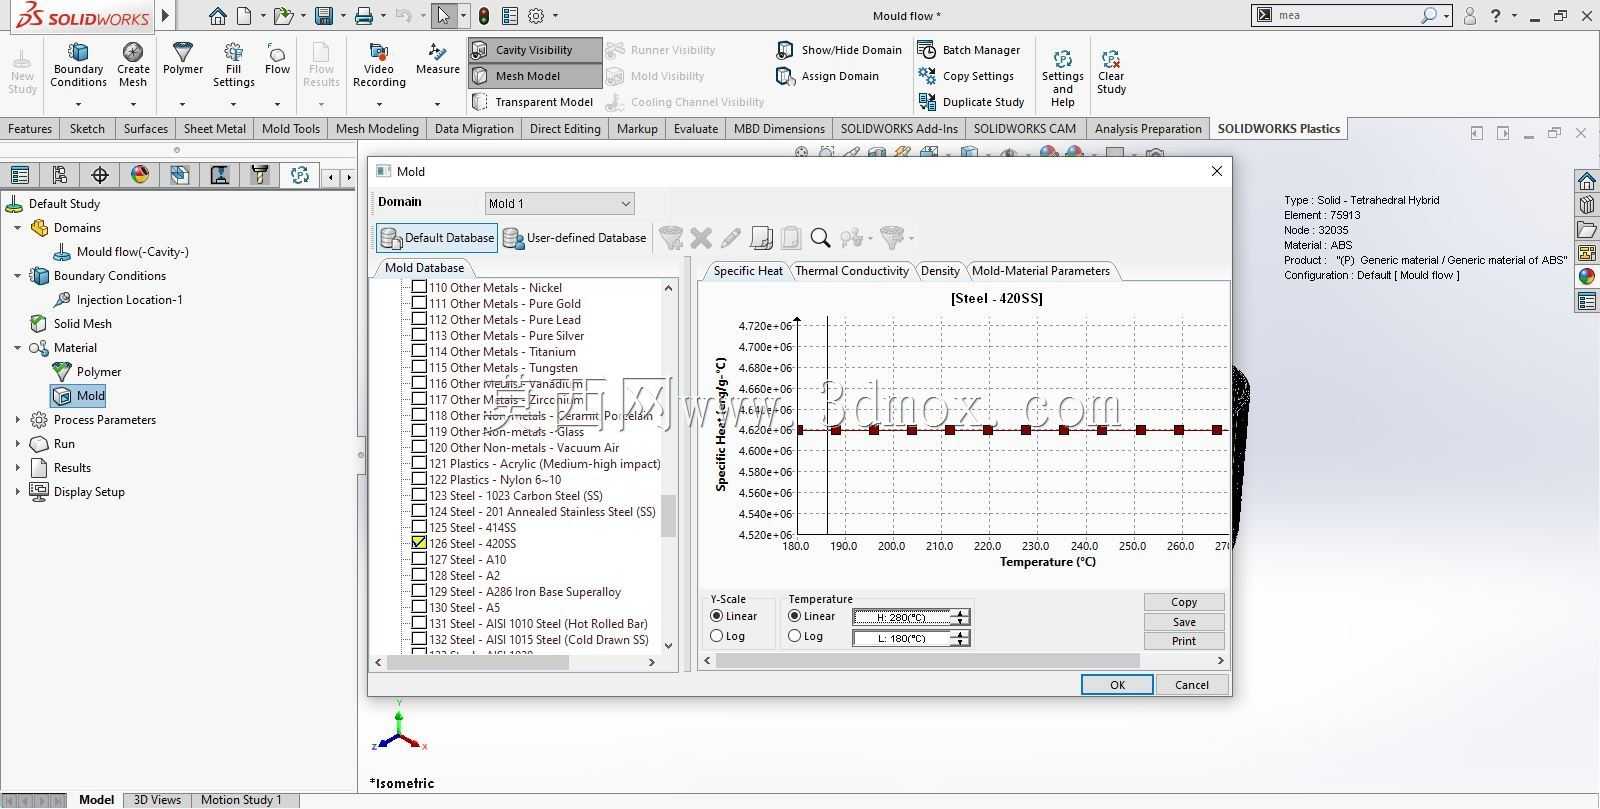Click the command search field
The width and height of the screenshot is (1600, 809).
(x=1345, y=15)
